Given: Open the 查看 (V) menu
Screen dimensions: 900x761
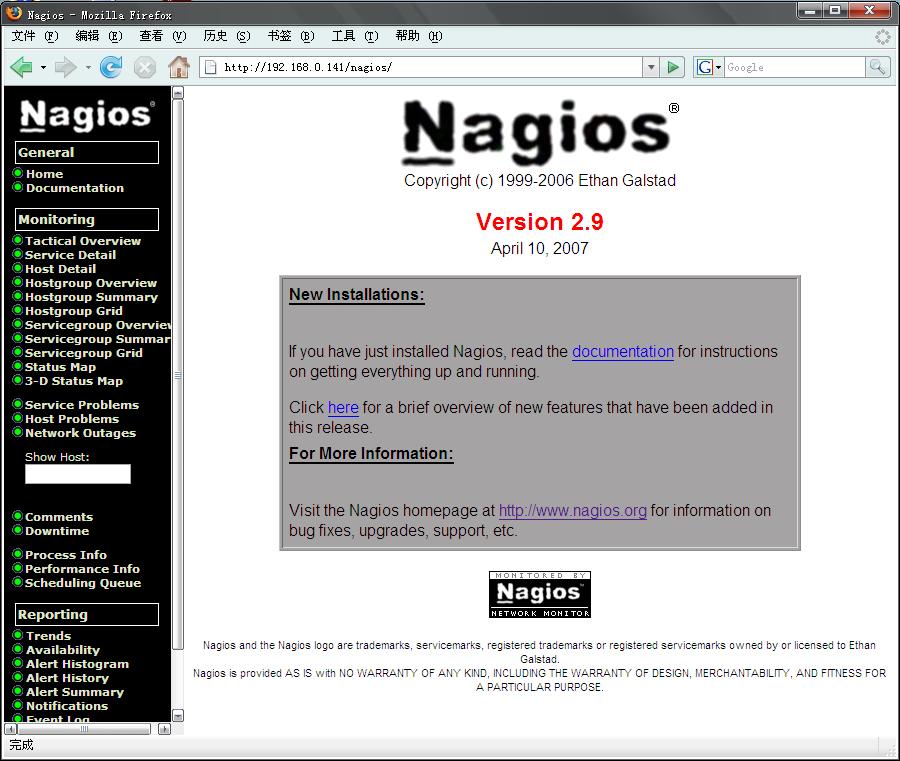Looking at the screenshot, I should point(162,36).
